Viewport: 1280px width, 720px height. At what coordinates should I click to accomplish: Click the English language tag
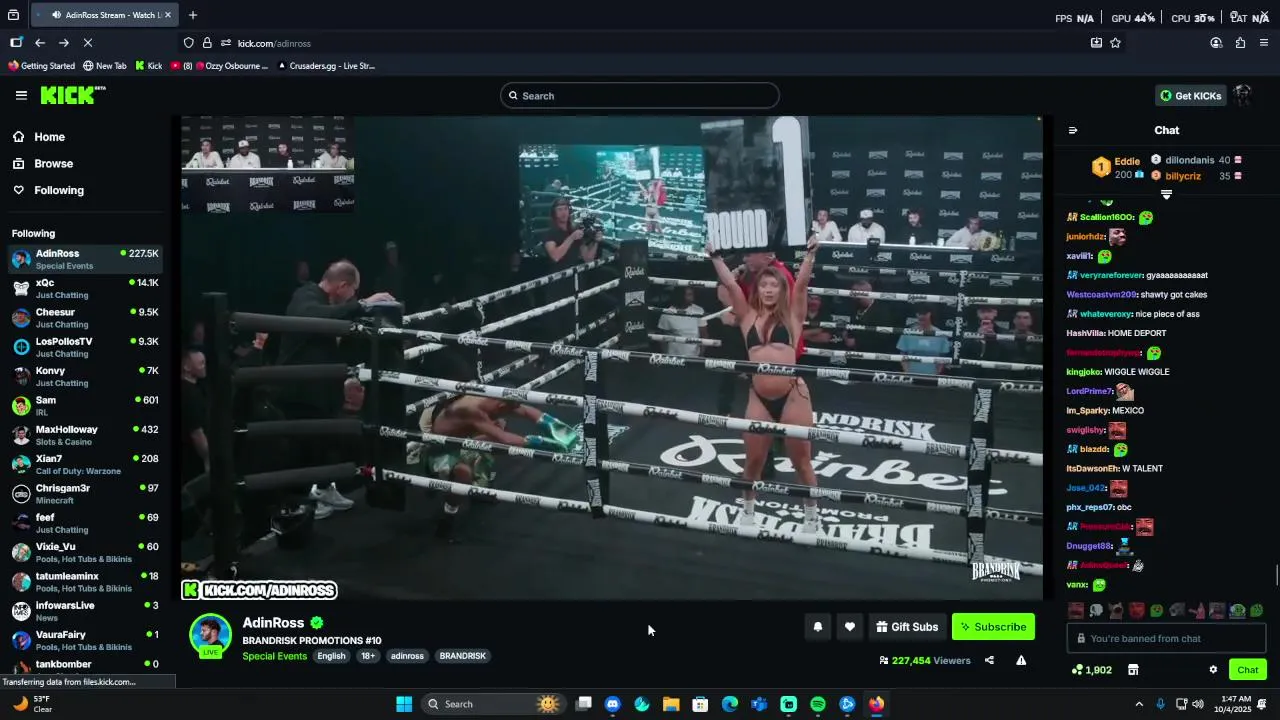pyautogui.click(x=331, y=656)
